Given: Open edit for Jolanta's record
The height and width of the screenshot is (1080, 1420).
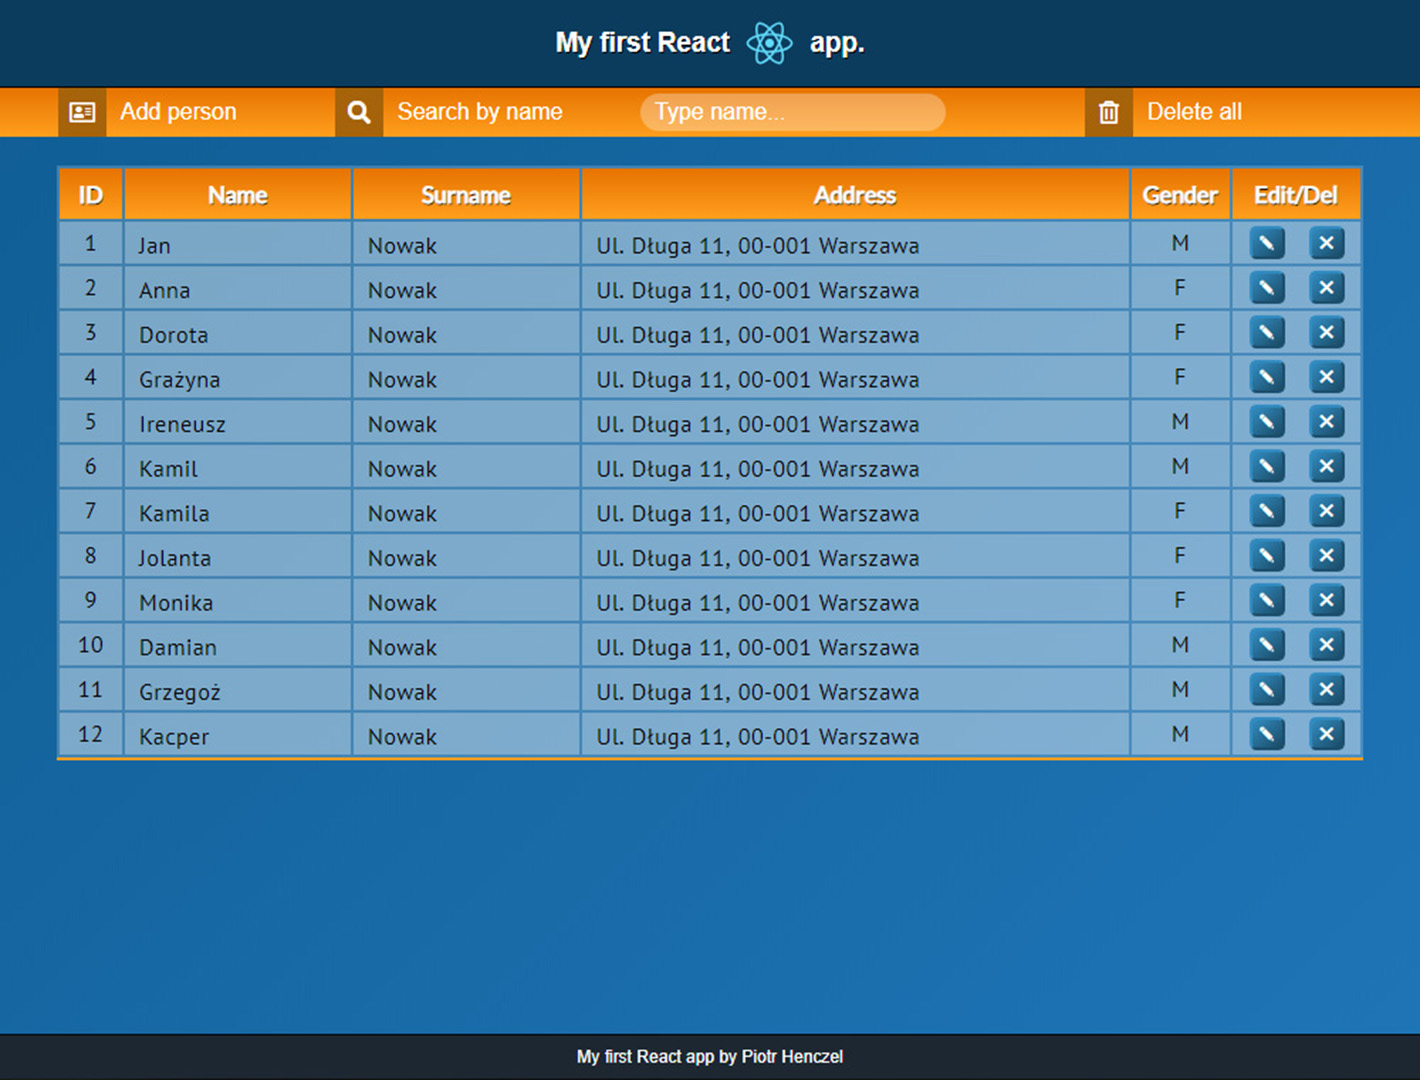Looking at the screenshot, I should click(1267, 556).
